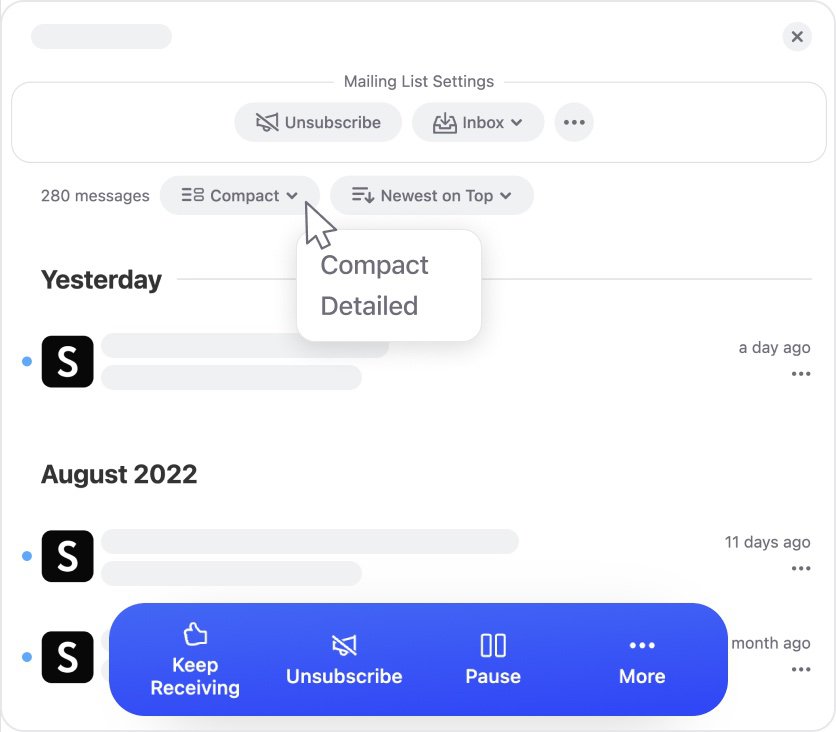Screen dimensions: 836x732
Task: Click the ellipsis menu button in Mailing List Settings
Action: (574, 122)
